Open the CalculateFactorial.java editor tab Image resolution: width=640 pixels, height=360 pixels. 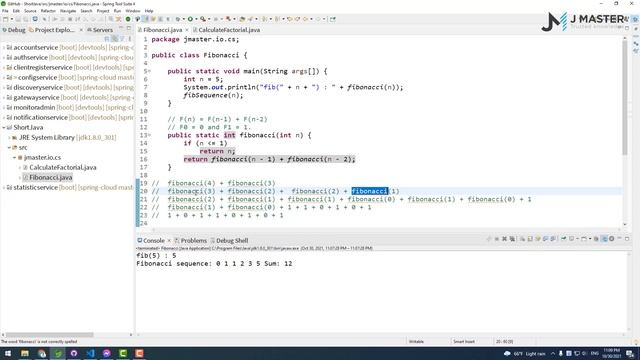226,30
